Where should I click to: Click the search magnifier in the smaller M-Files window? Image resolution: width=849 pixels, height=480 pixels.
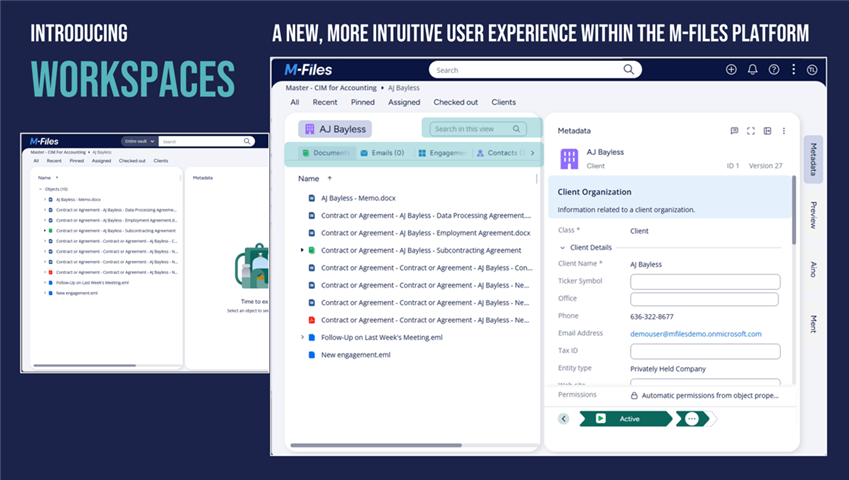pos(247,141)
